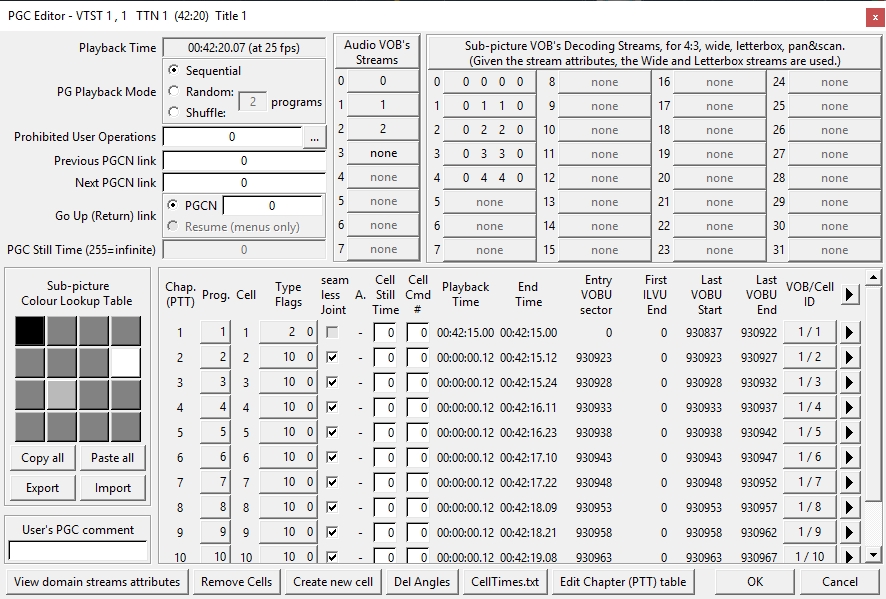
Task: Export the colour lookup table
Action: click(x=42, y=488)
